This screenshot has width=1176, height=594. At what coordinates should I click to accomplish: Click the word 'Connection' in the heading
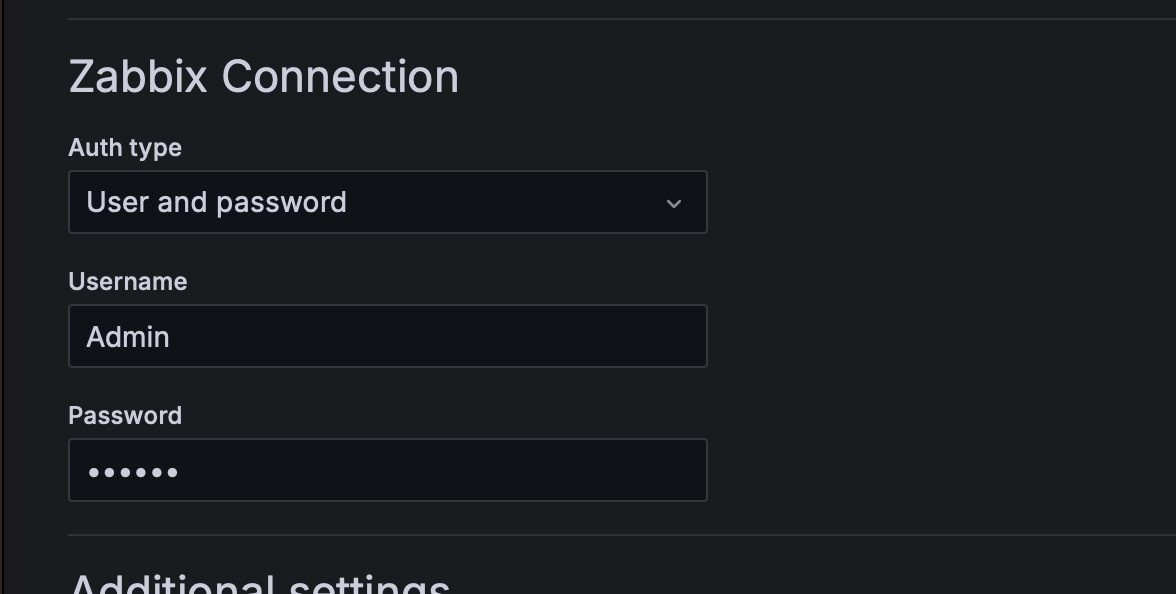[340, 77]
